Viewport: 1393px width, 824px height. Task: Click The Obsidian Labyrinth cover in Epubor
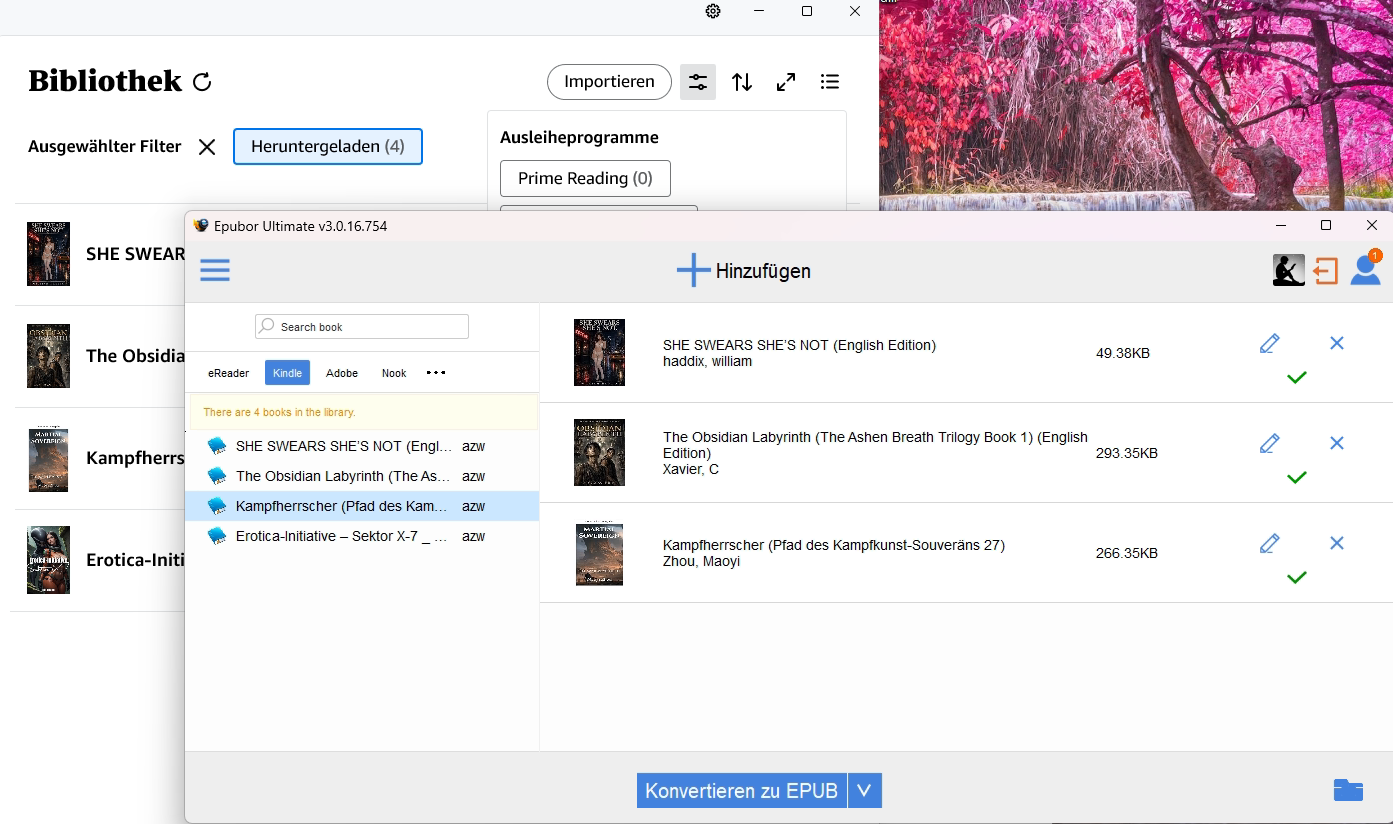tap(600, 452)
